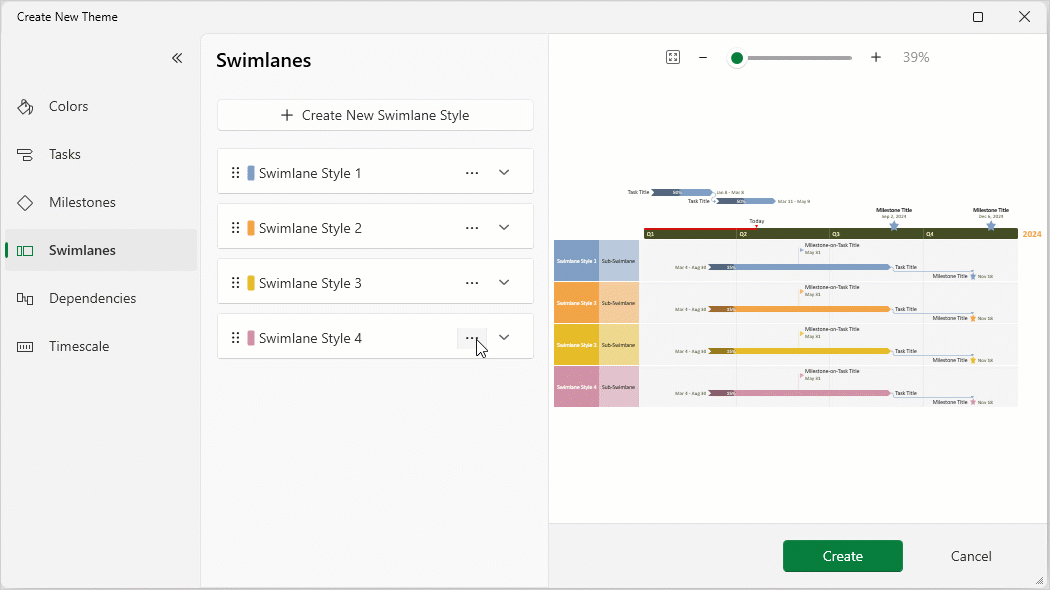Open more options for Swimlane Style 4

coord(471,338)
